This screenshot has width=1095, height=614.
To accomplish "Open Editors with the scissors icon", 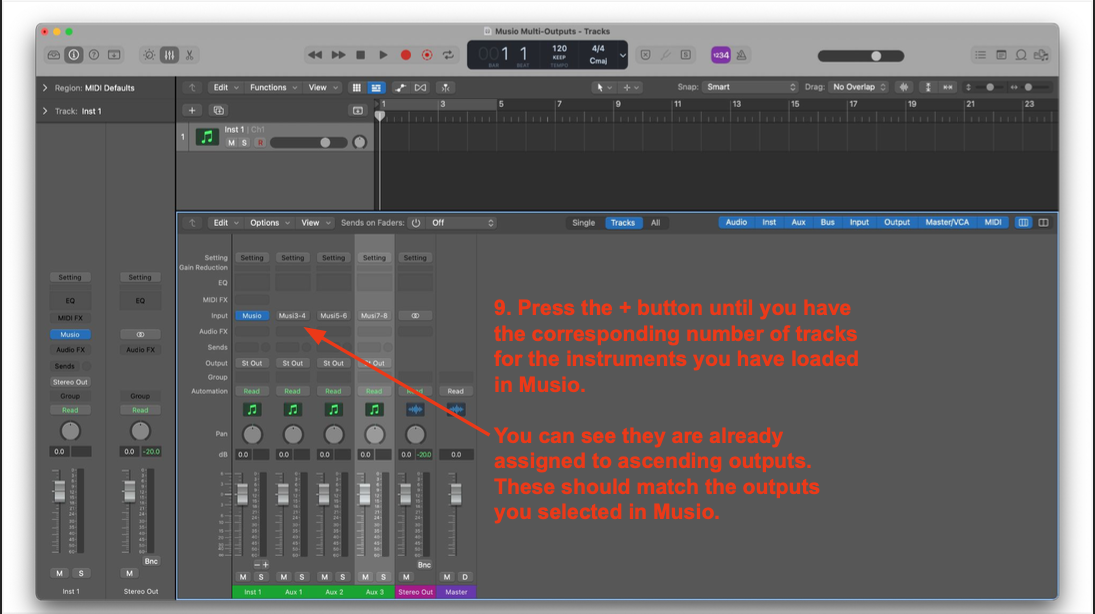I will 189,55.
